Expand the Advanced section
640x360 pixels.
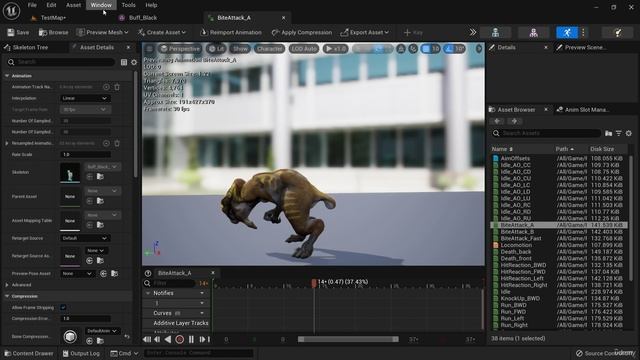point(7,285)
